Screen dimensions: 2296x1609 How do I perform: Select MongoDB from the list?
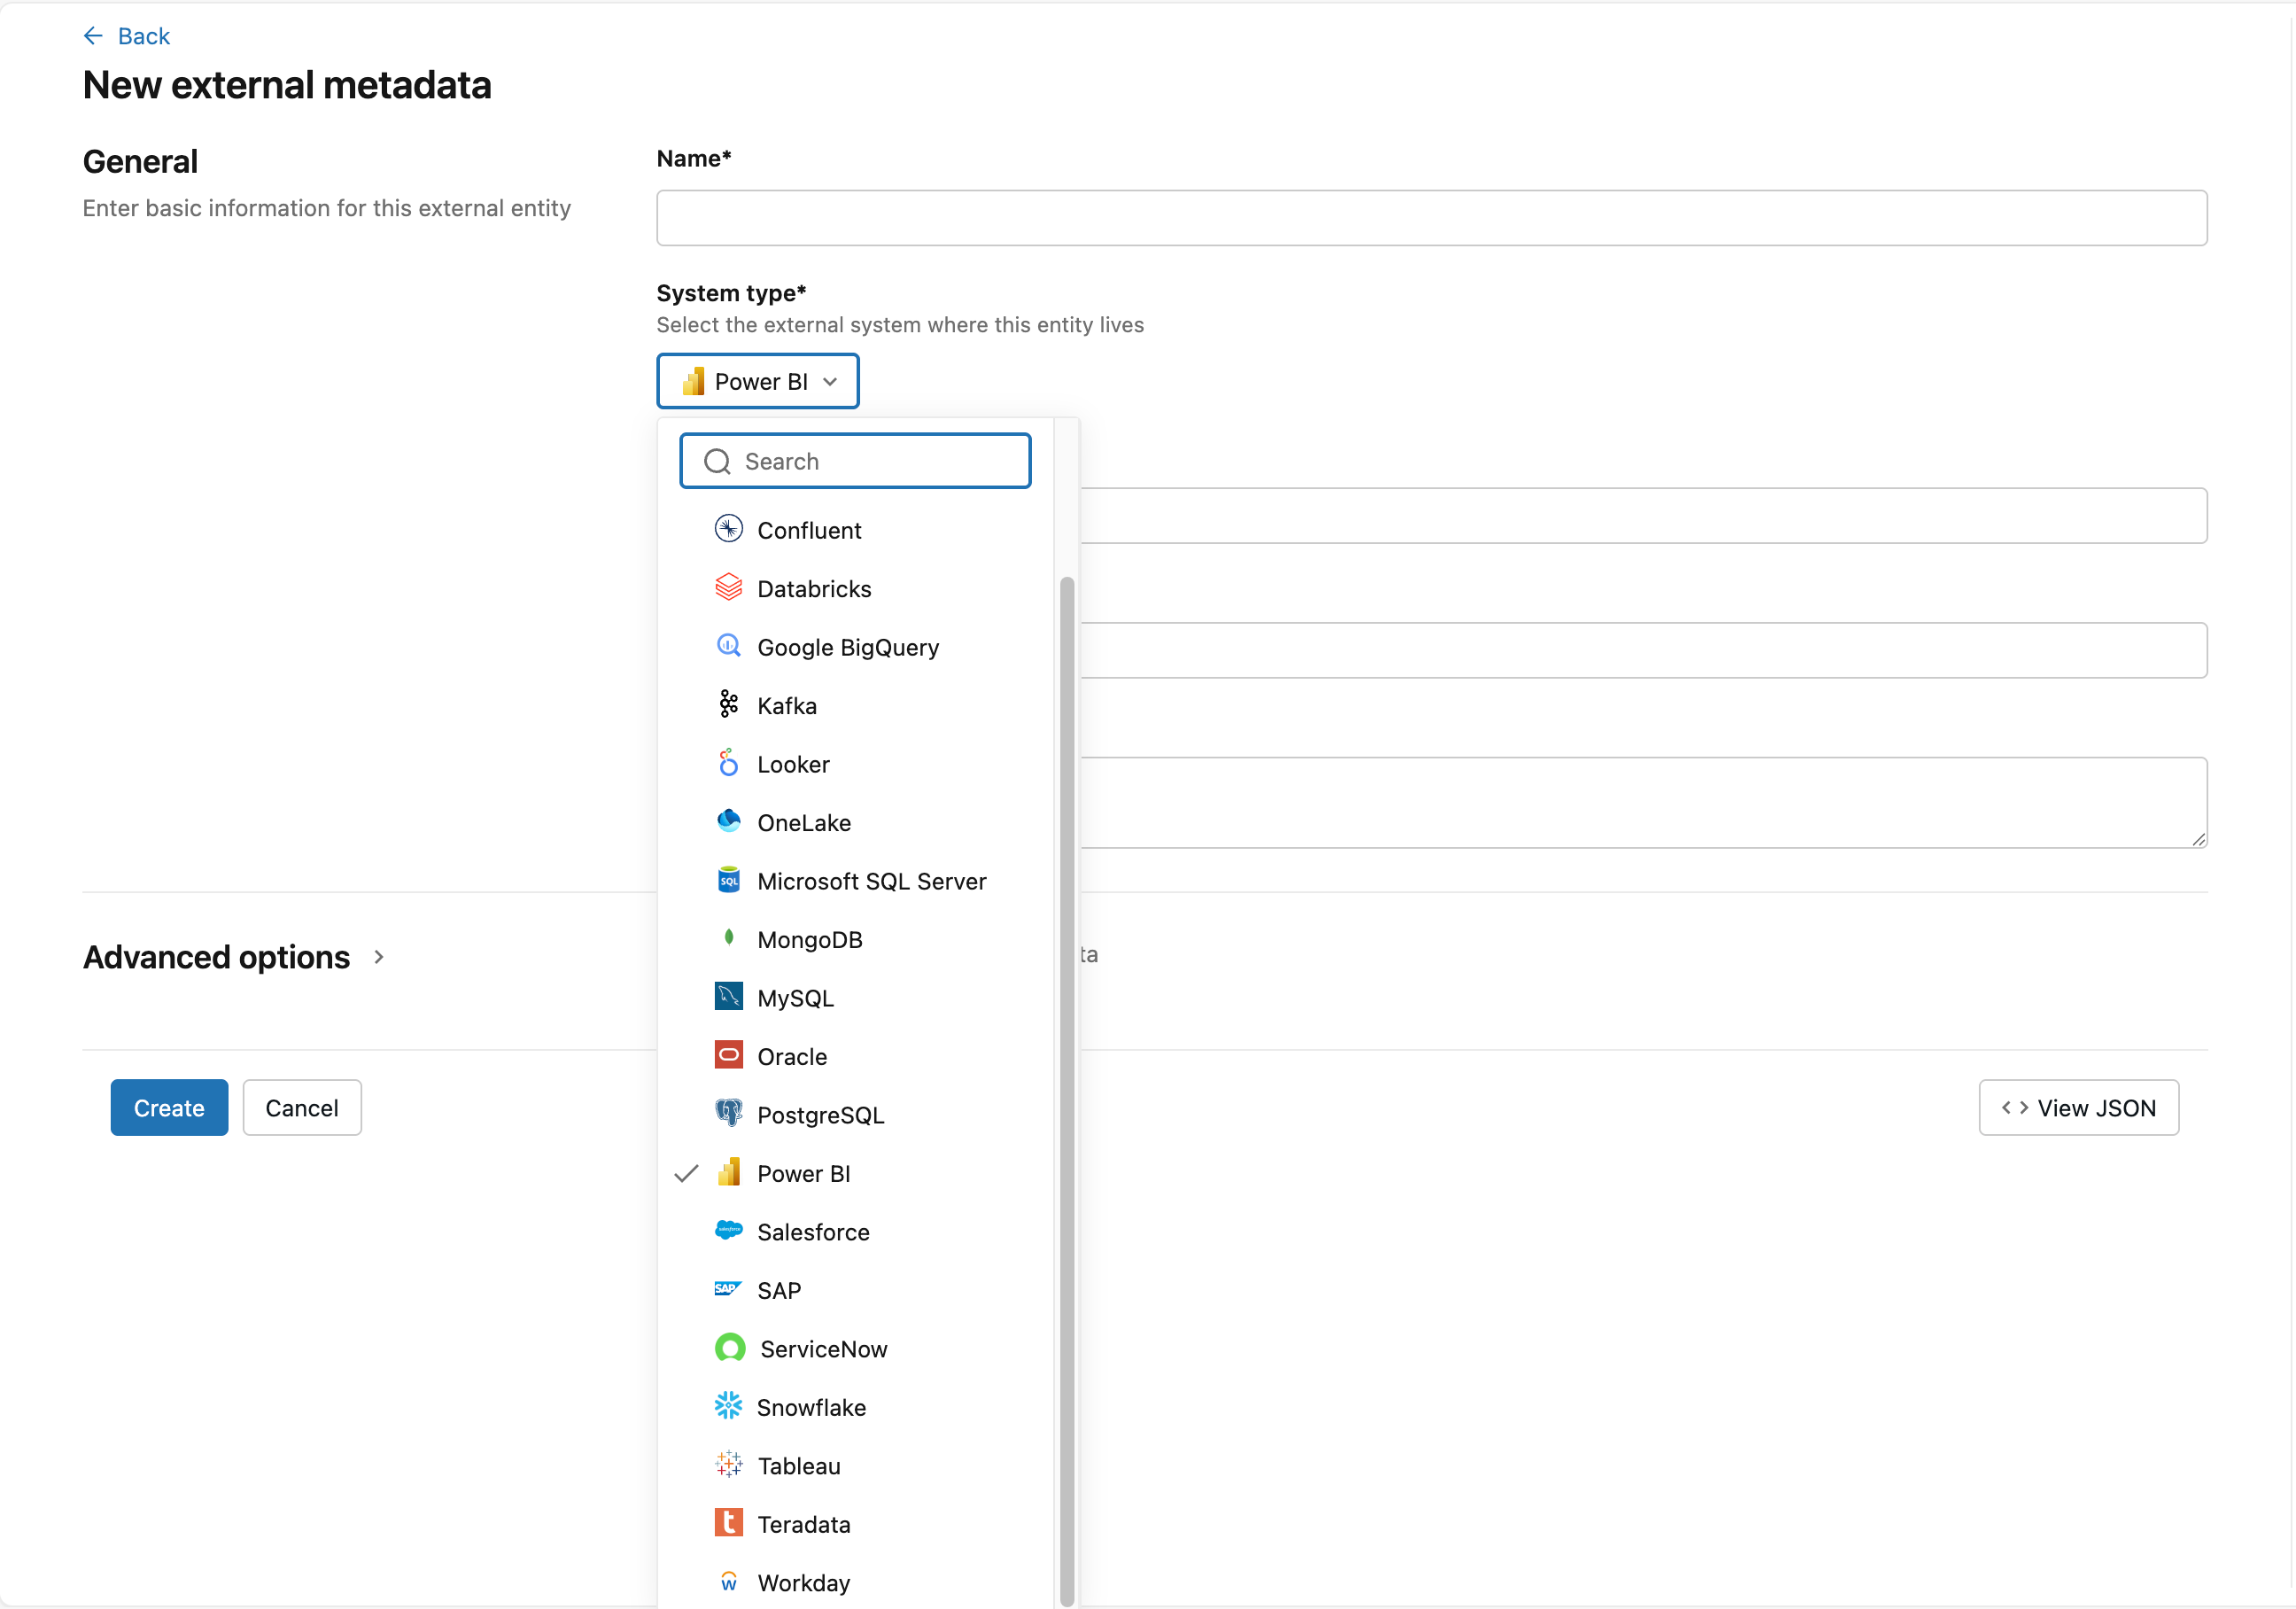coord(855,939)
